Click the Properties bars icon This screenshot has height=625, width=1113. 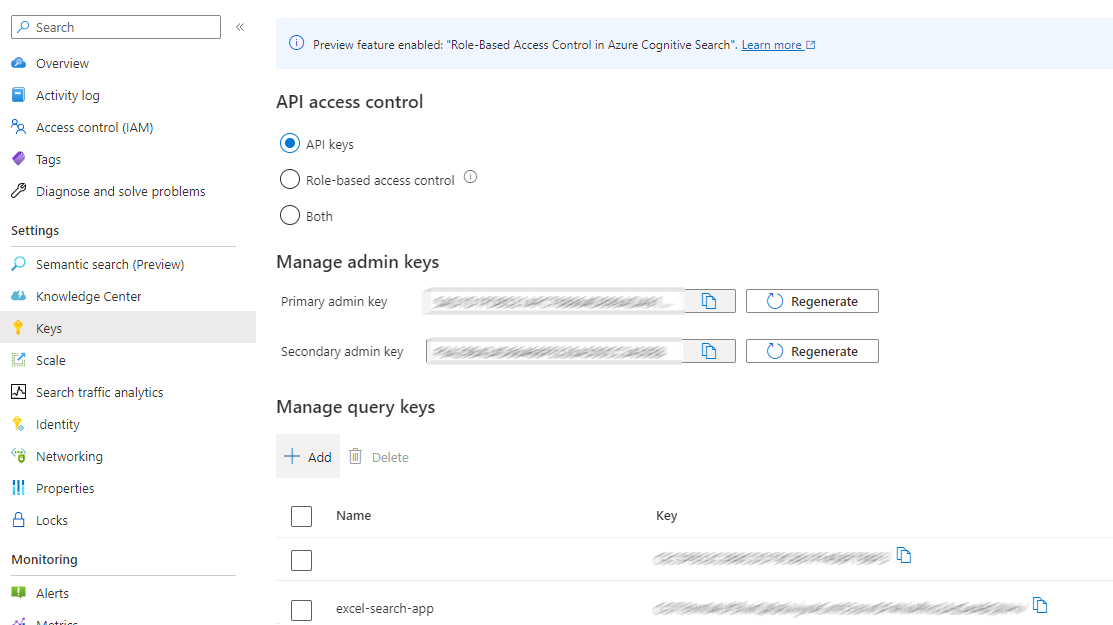[19, 487]
